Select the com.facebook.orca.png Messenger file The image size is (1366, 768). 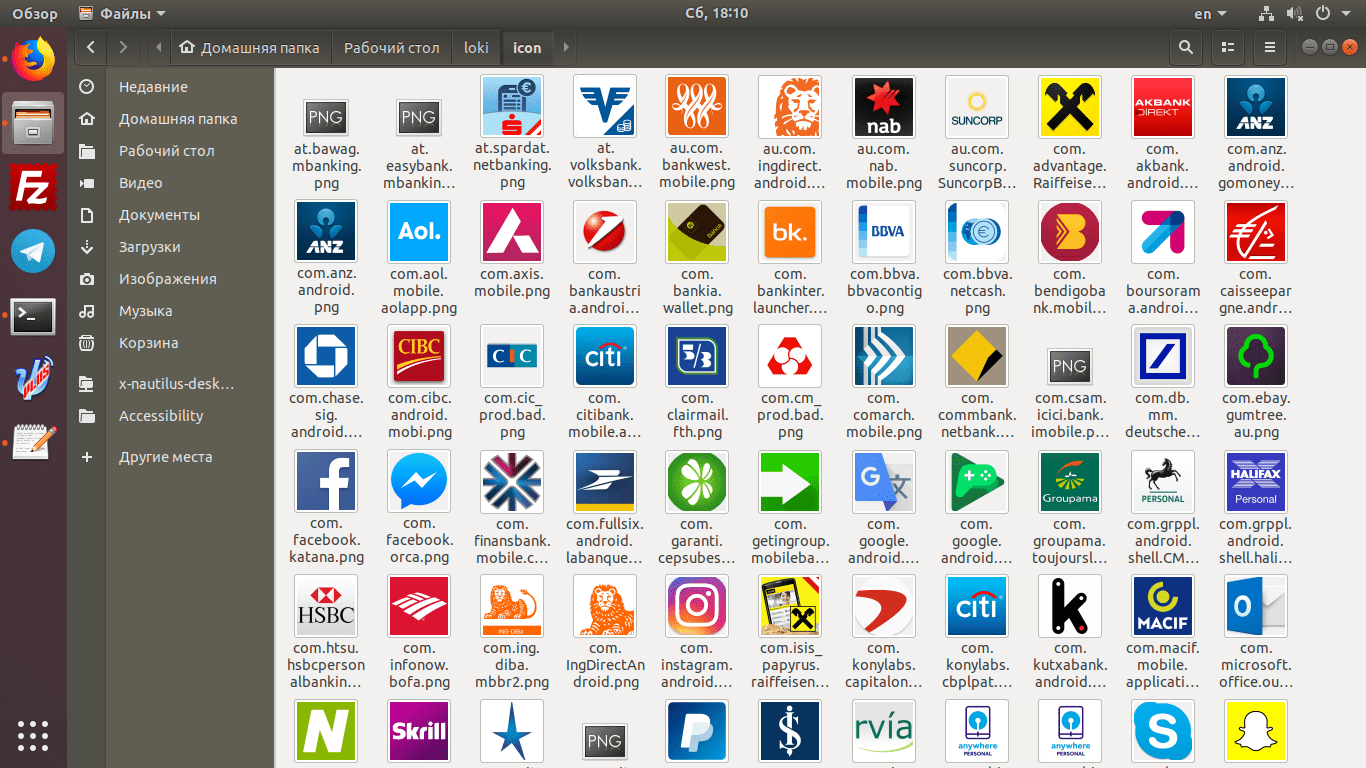pyautogui.click(x=419, y=481)
